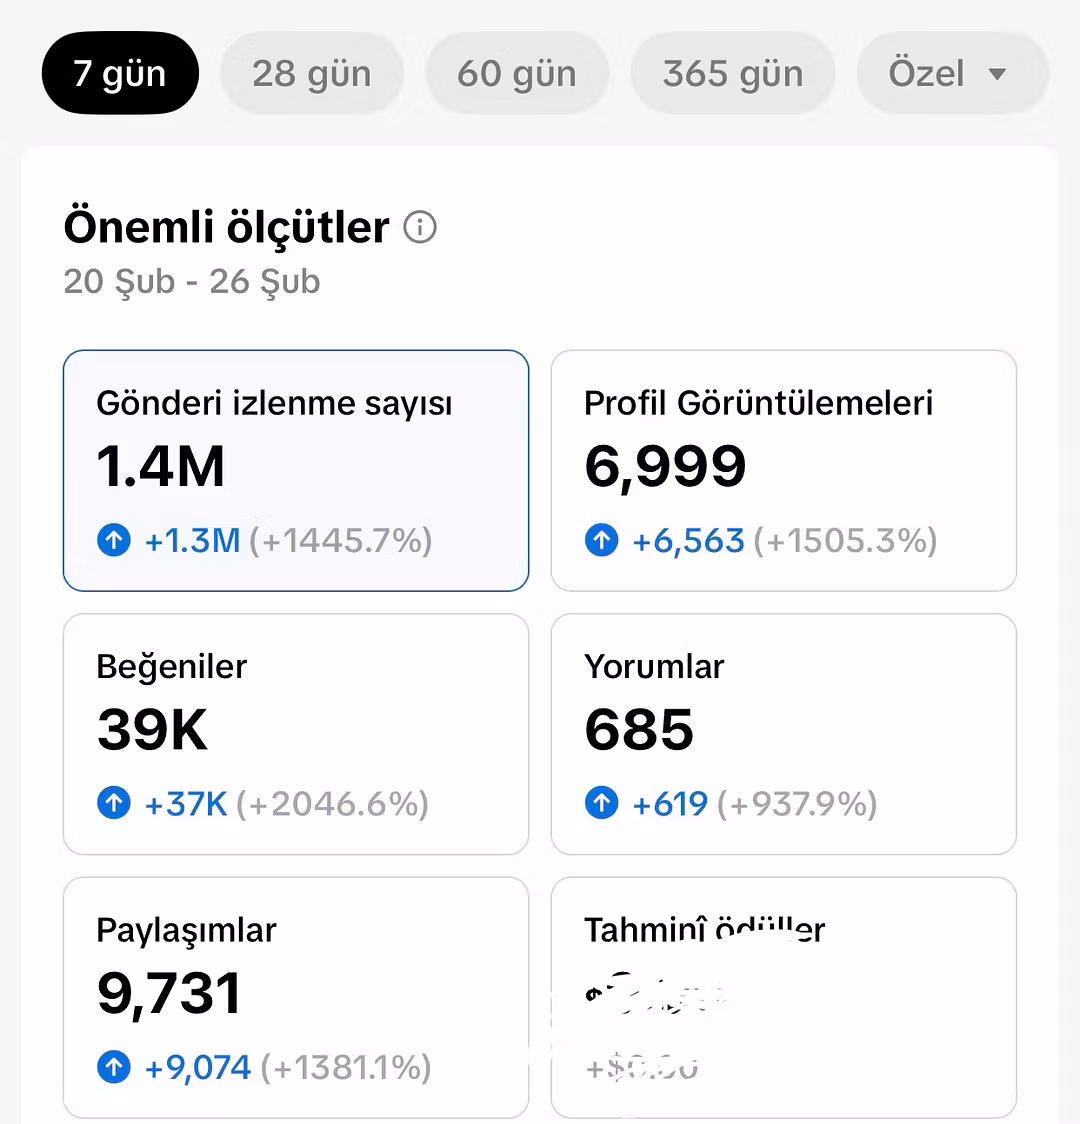Select the Beğeniler metric card
This screenshot has height=1124, width=1080.
coord(296,733)
